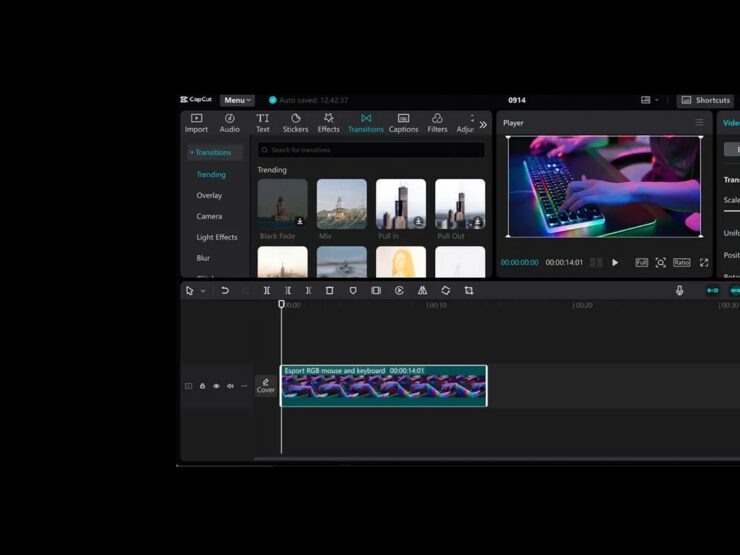Click the CapCut logo
Image resolution: width=740 pixels, height=555 pixels.
pyautogui.click(x=196, y=100)
